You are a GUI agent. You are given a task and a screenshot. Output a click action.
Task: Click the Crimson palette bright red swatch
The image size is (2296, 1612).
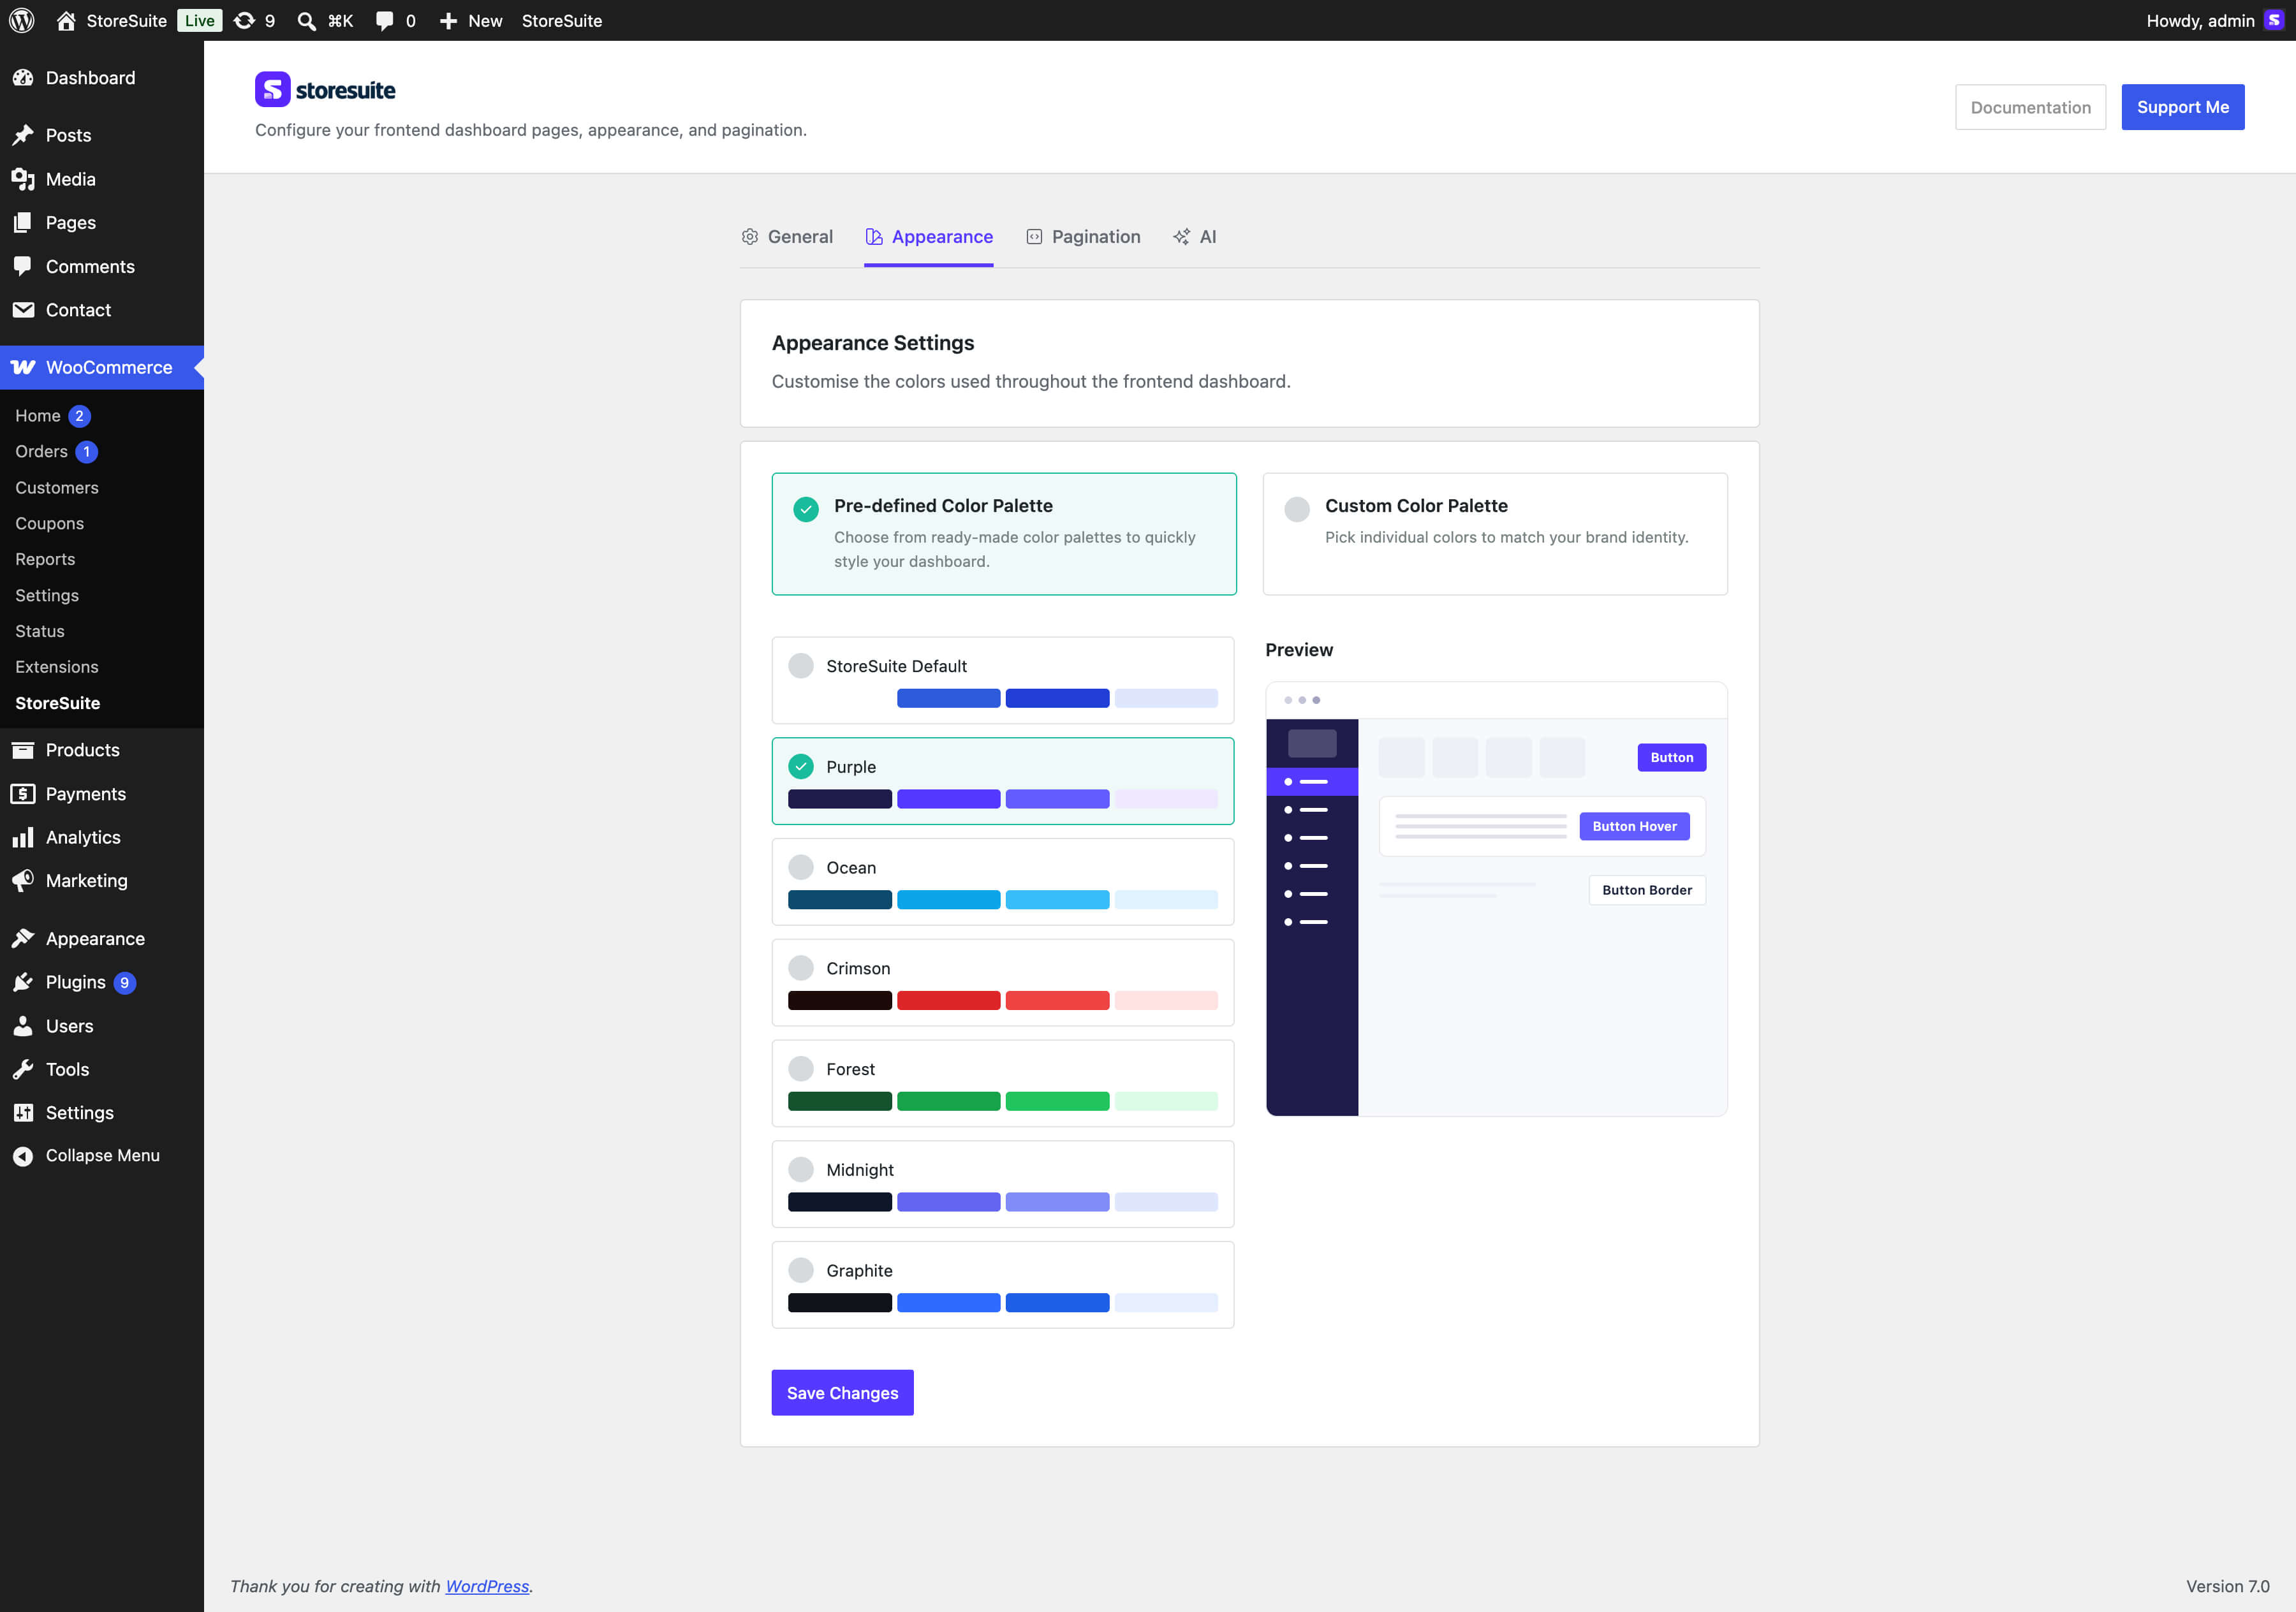tap(949, 1001)
